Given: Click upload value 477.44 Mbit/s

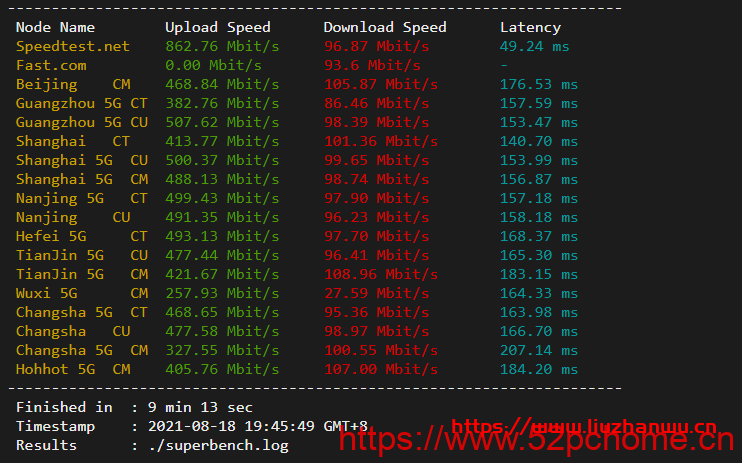Looking at the screenshot, I should 222,255.
